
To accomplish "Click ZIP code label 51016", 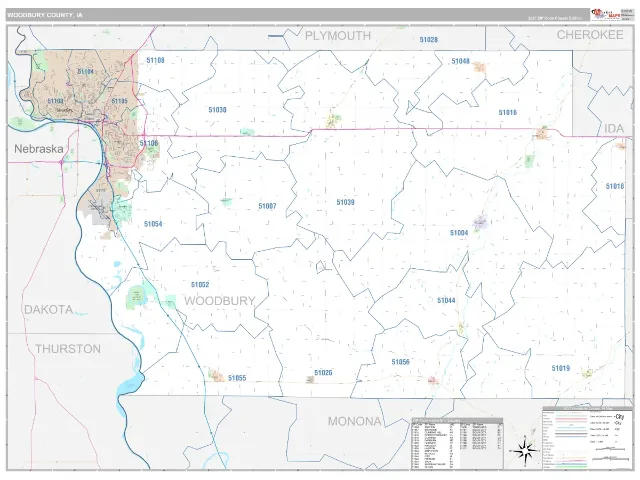I will [x=508, y=112].
